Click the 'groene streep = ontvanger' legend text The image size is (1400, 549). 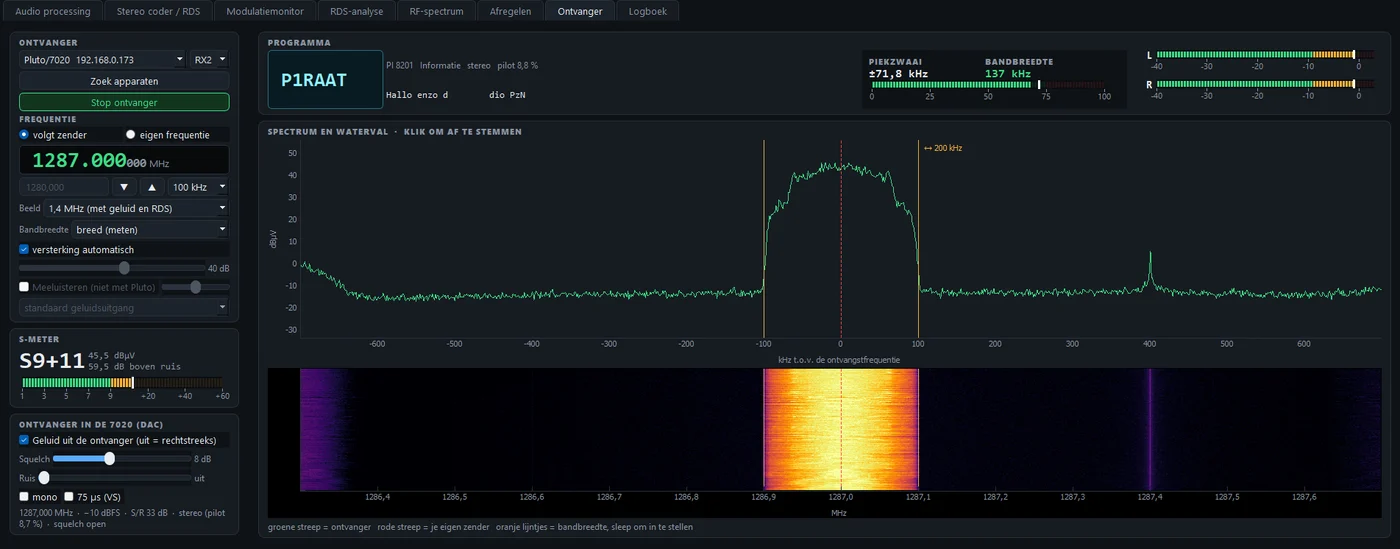click(x=319, y=527)
